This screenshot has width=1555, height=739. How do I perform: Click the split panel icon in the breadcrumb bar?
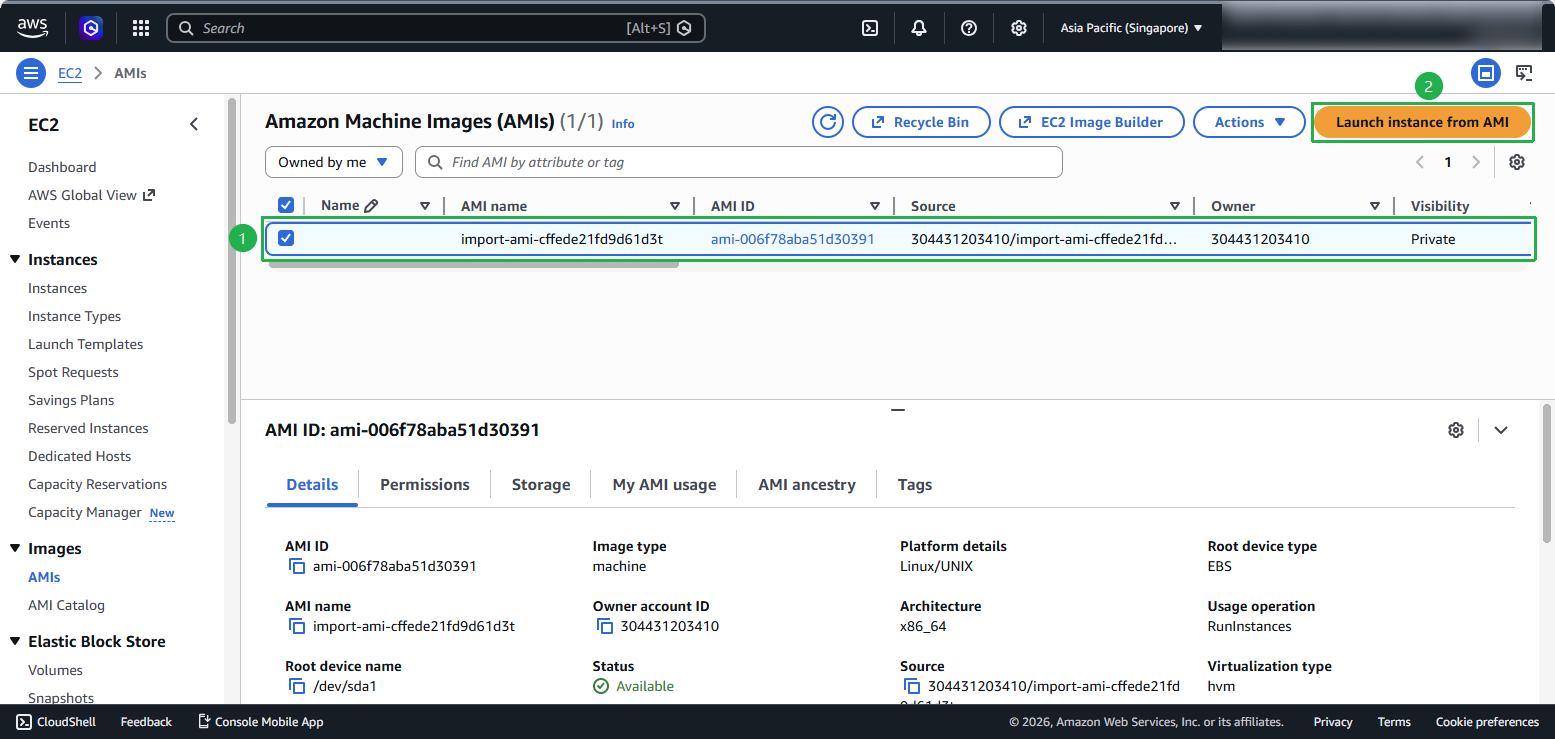1486,73
